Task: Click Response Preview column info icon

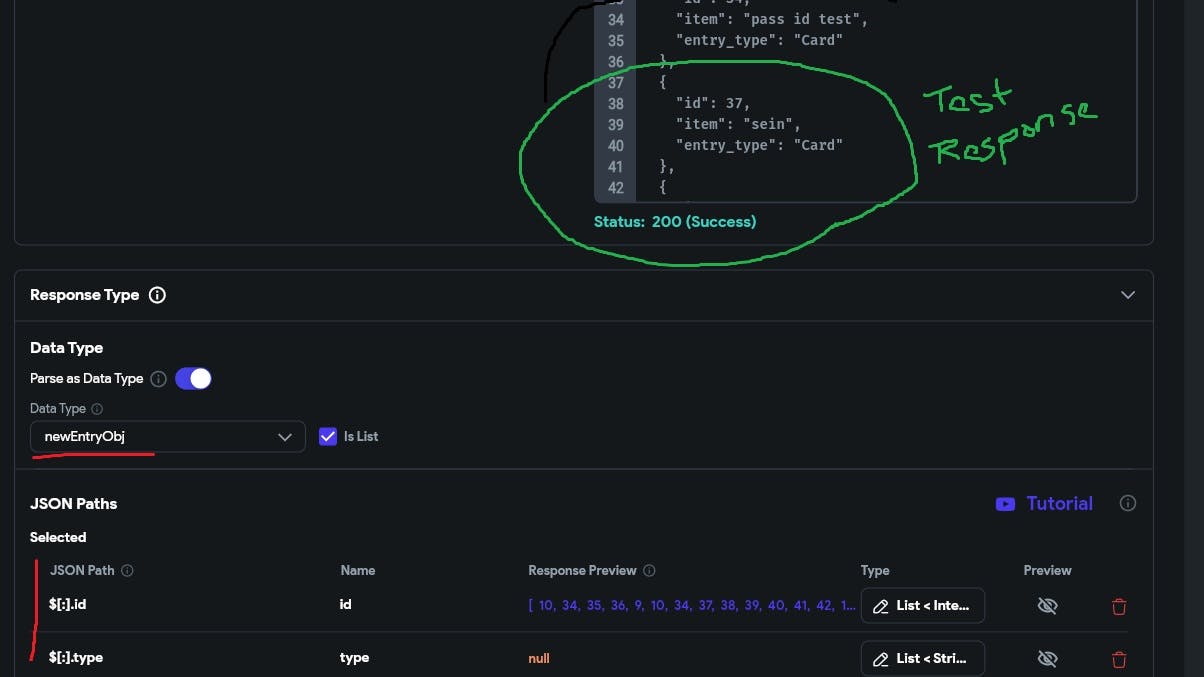Action: tap(649, 571)
